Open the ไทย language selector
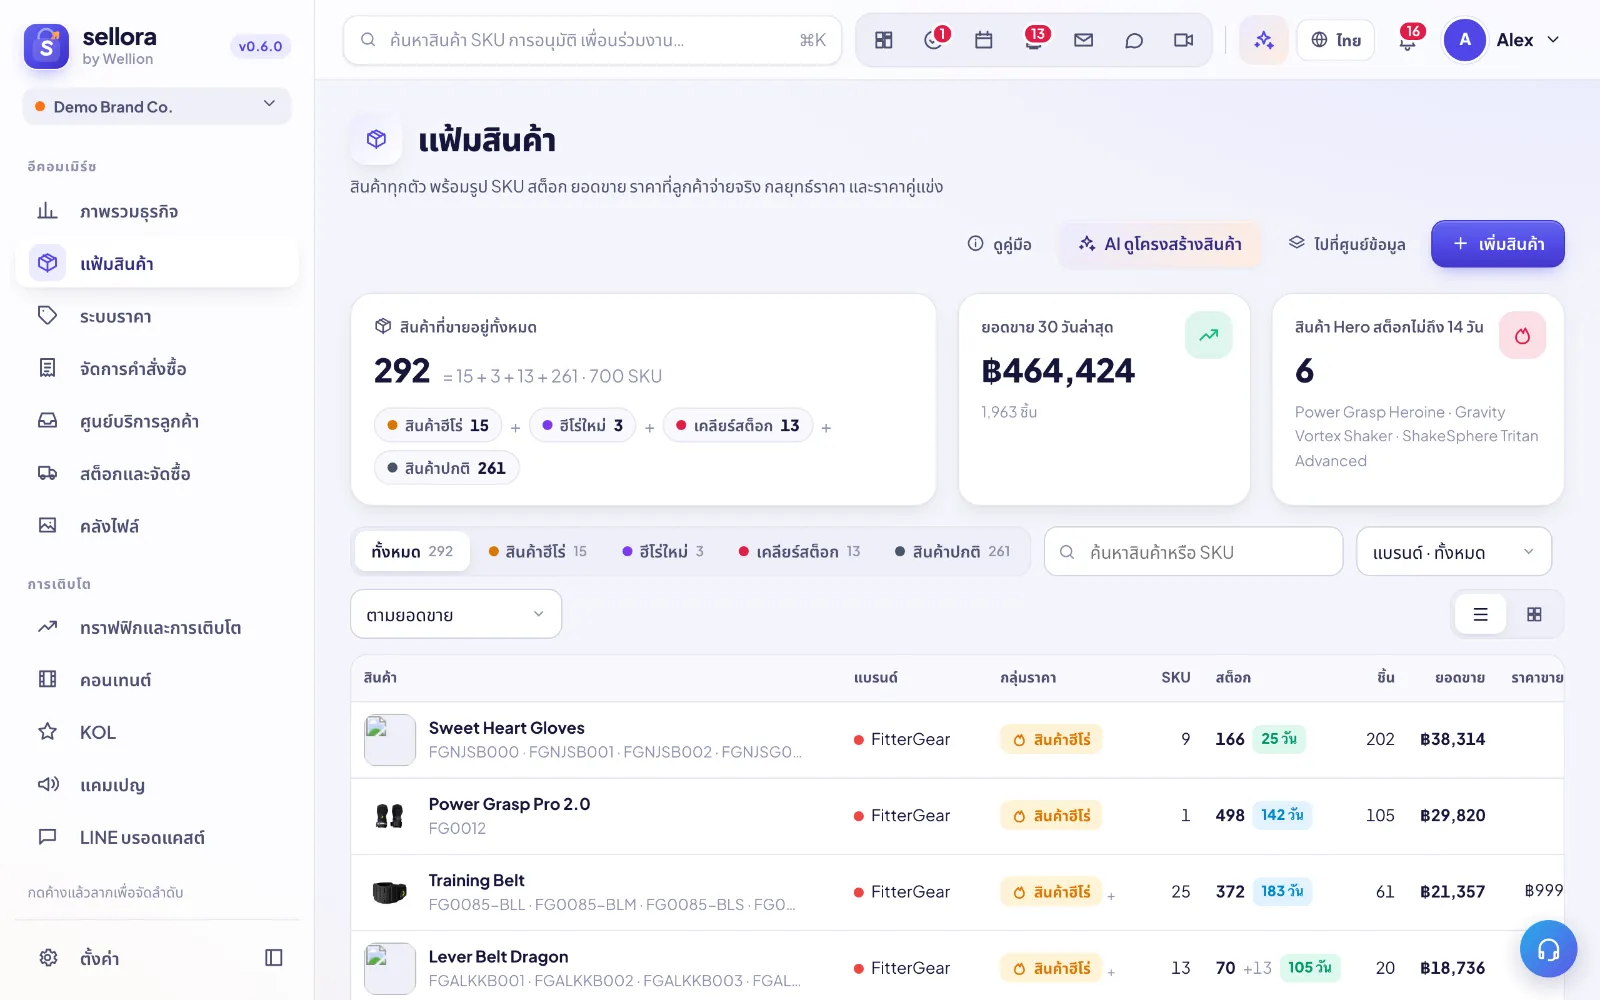Viewport: 1600px width, 1000px height. pyautogui.click(x=1336, y=40)
